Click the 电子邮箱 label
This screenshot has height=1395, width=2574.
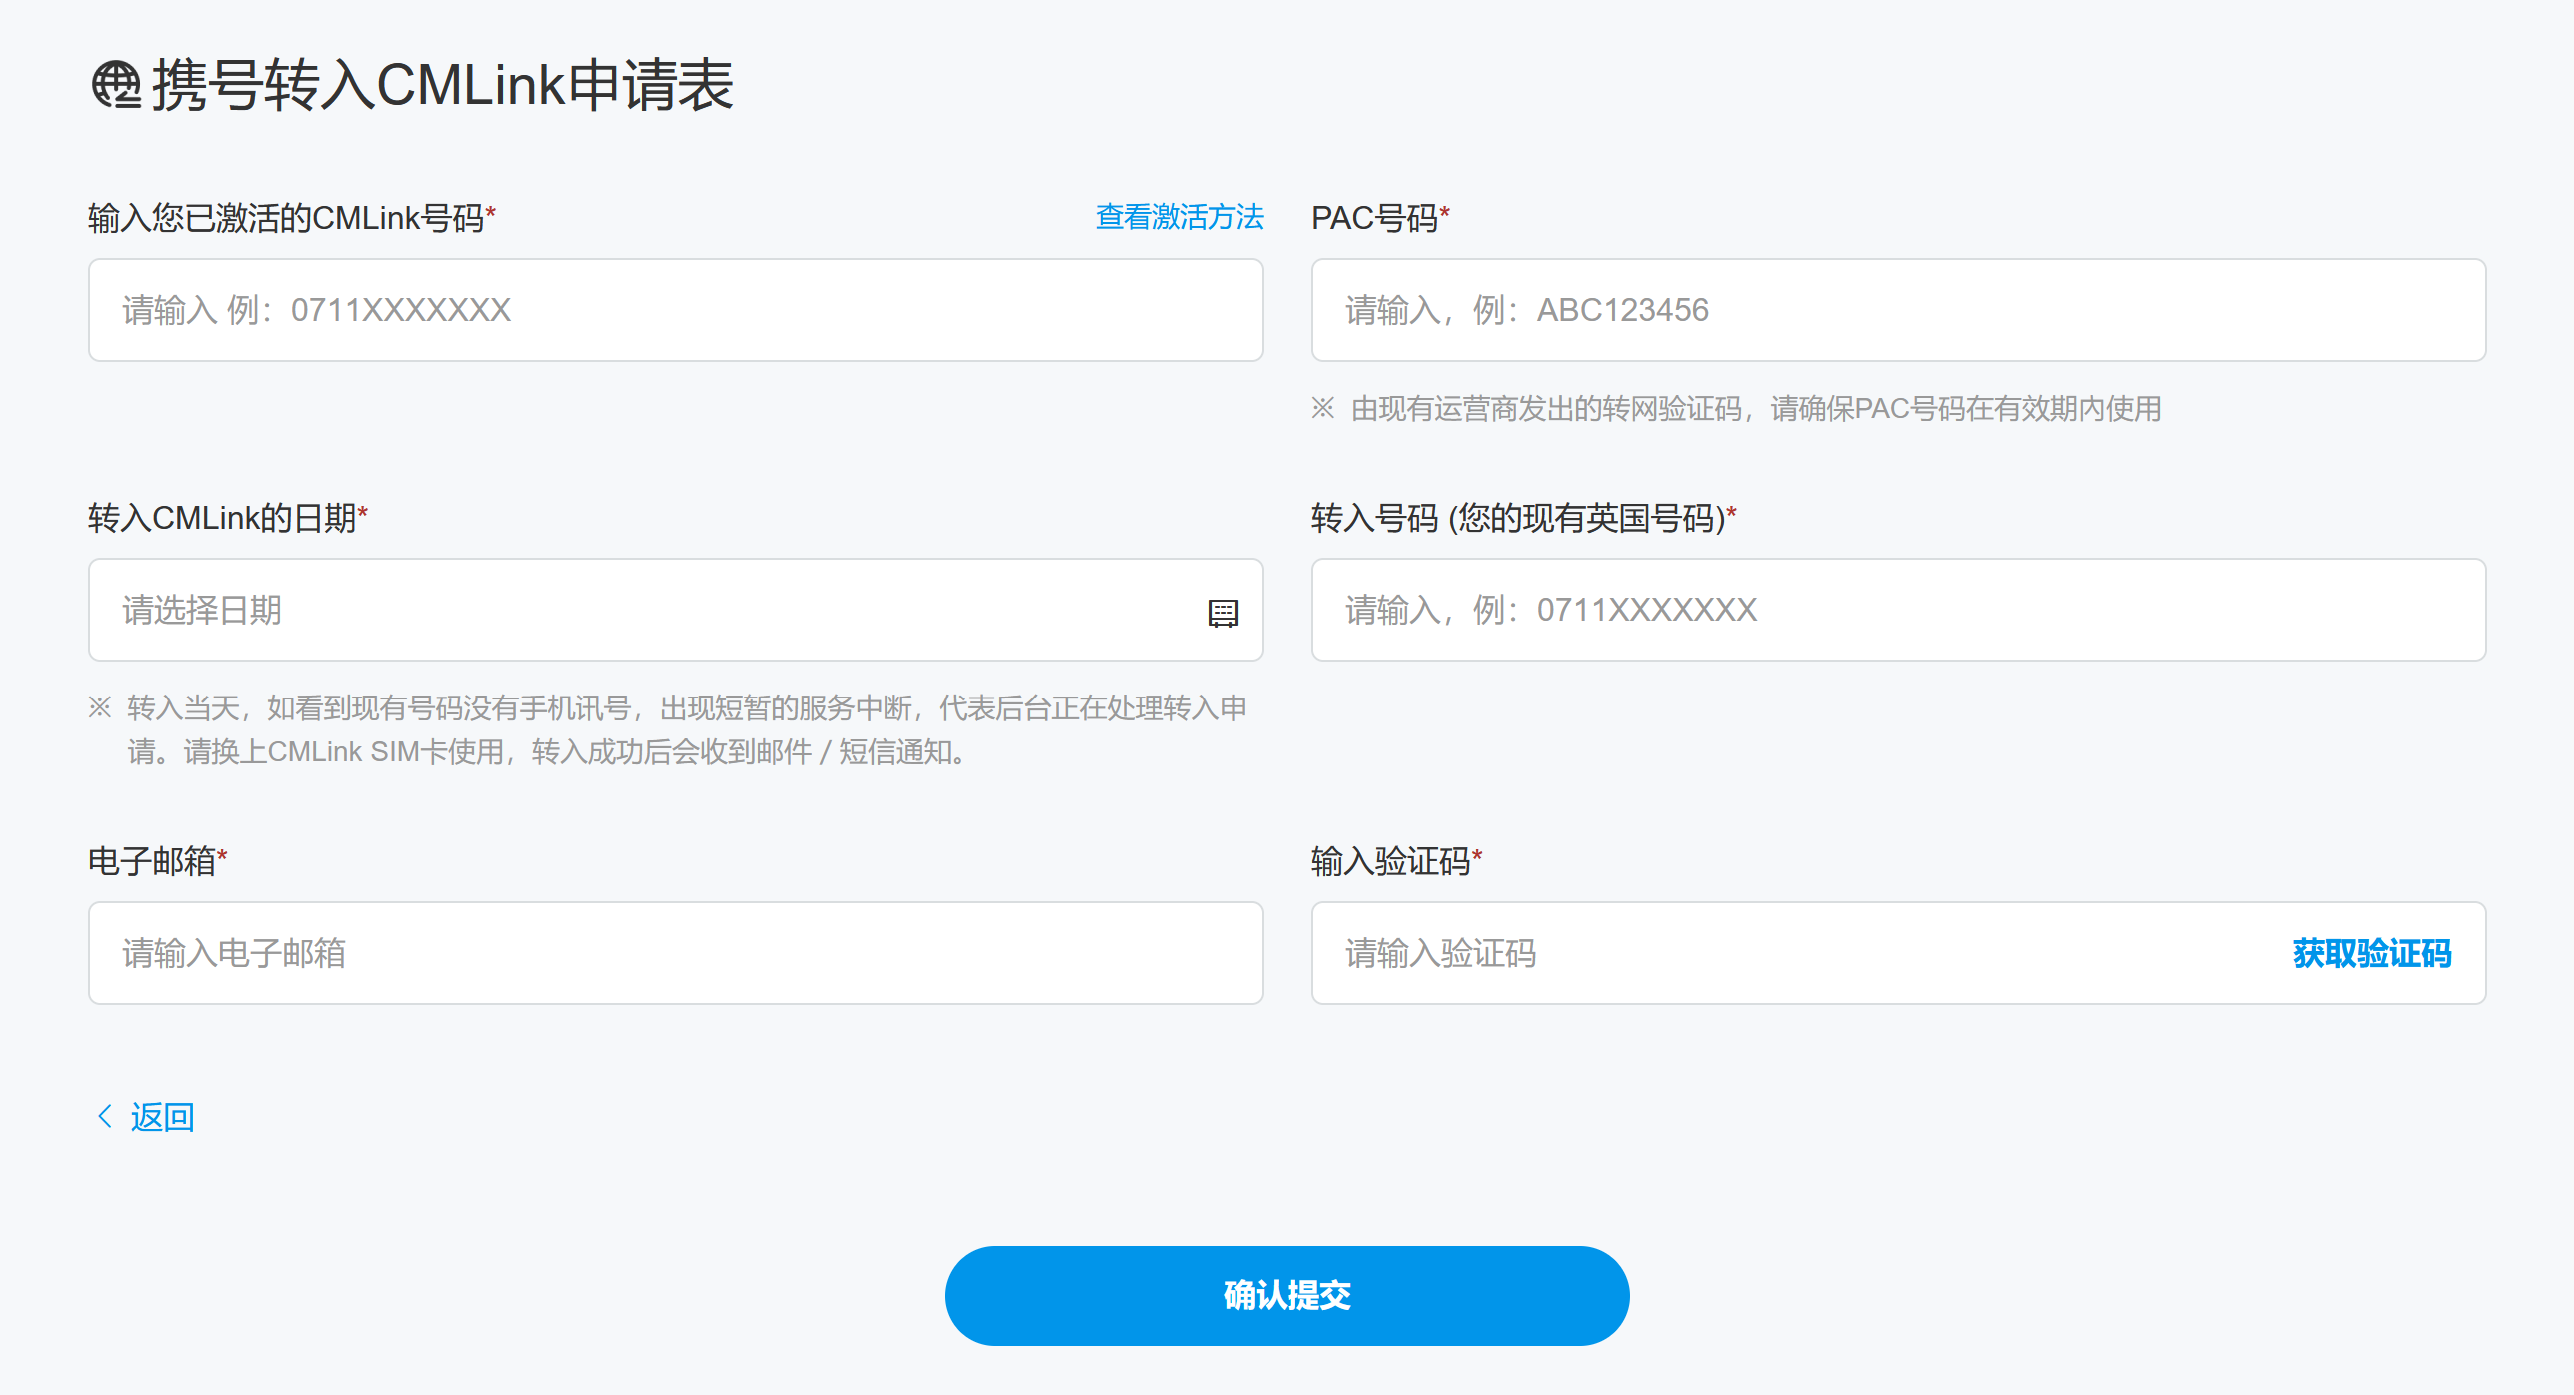tap(158, 860)
